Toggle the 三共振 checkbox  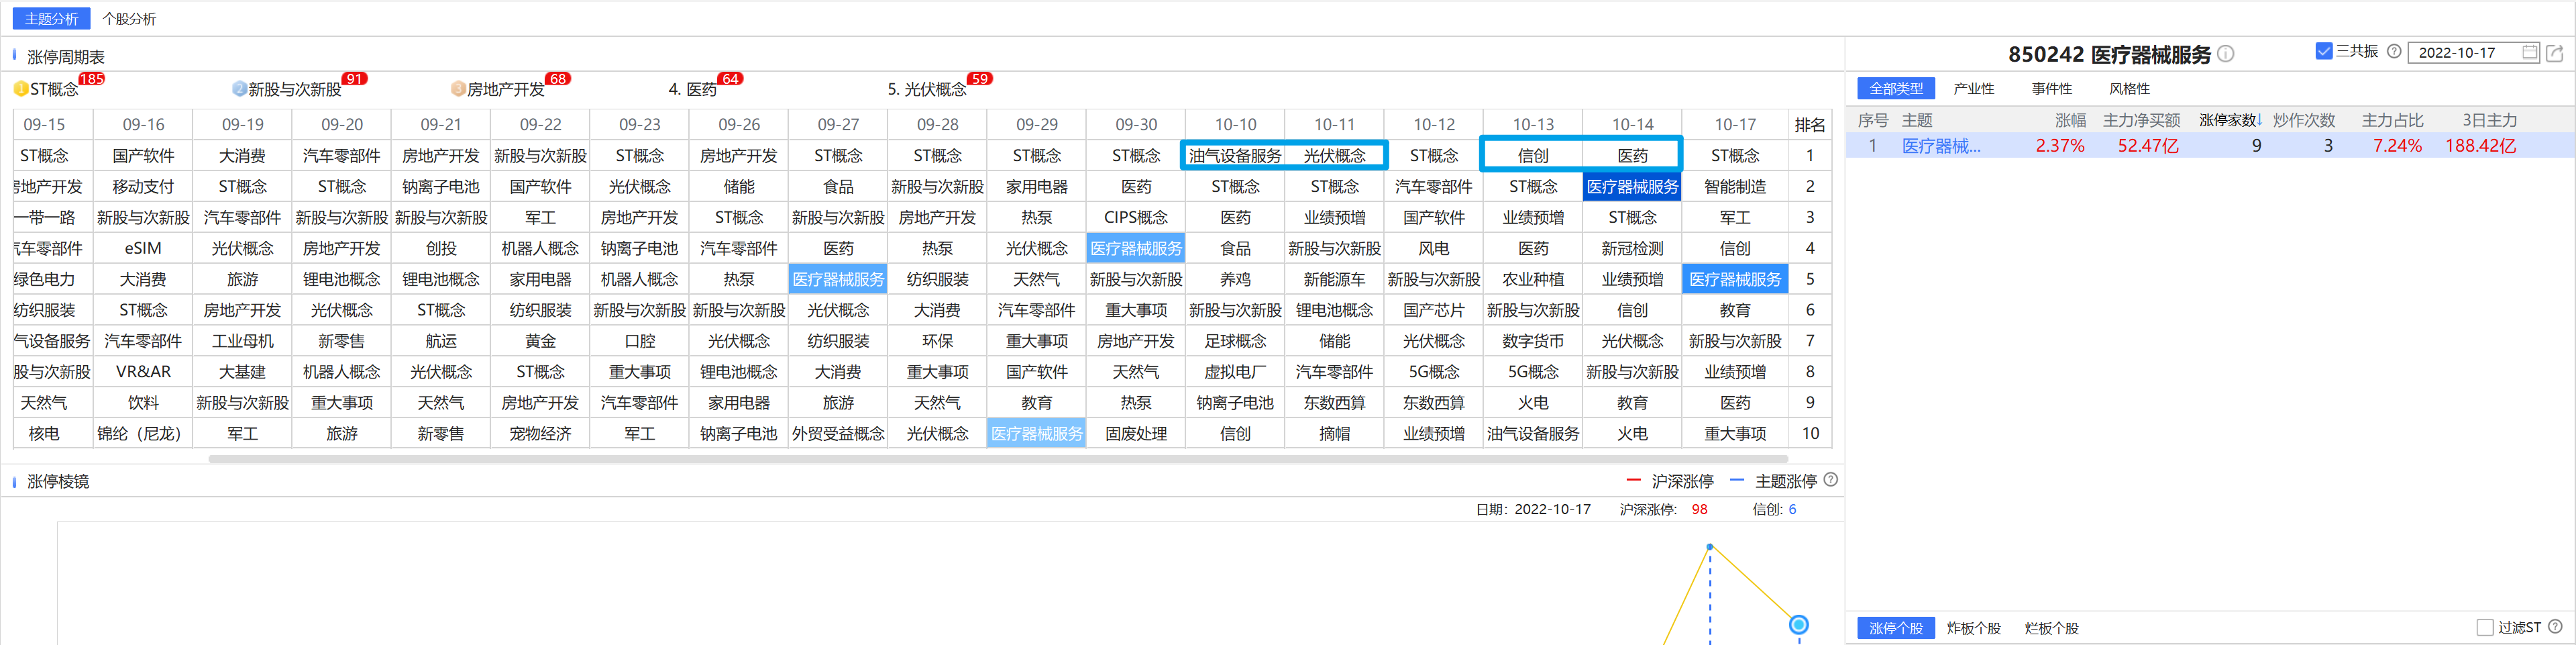coord(2323,51)
